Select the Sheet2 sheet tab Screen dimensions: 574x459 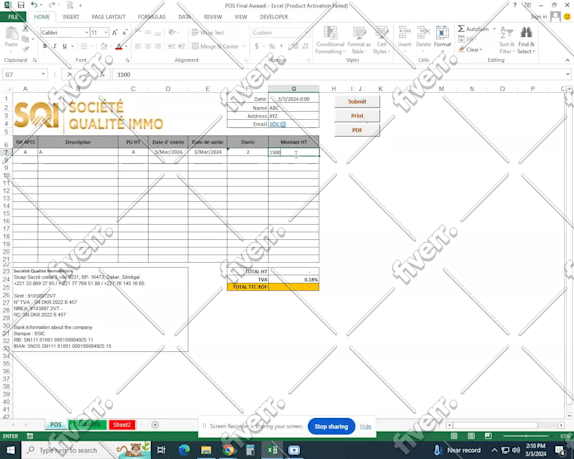[122, 425]
